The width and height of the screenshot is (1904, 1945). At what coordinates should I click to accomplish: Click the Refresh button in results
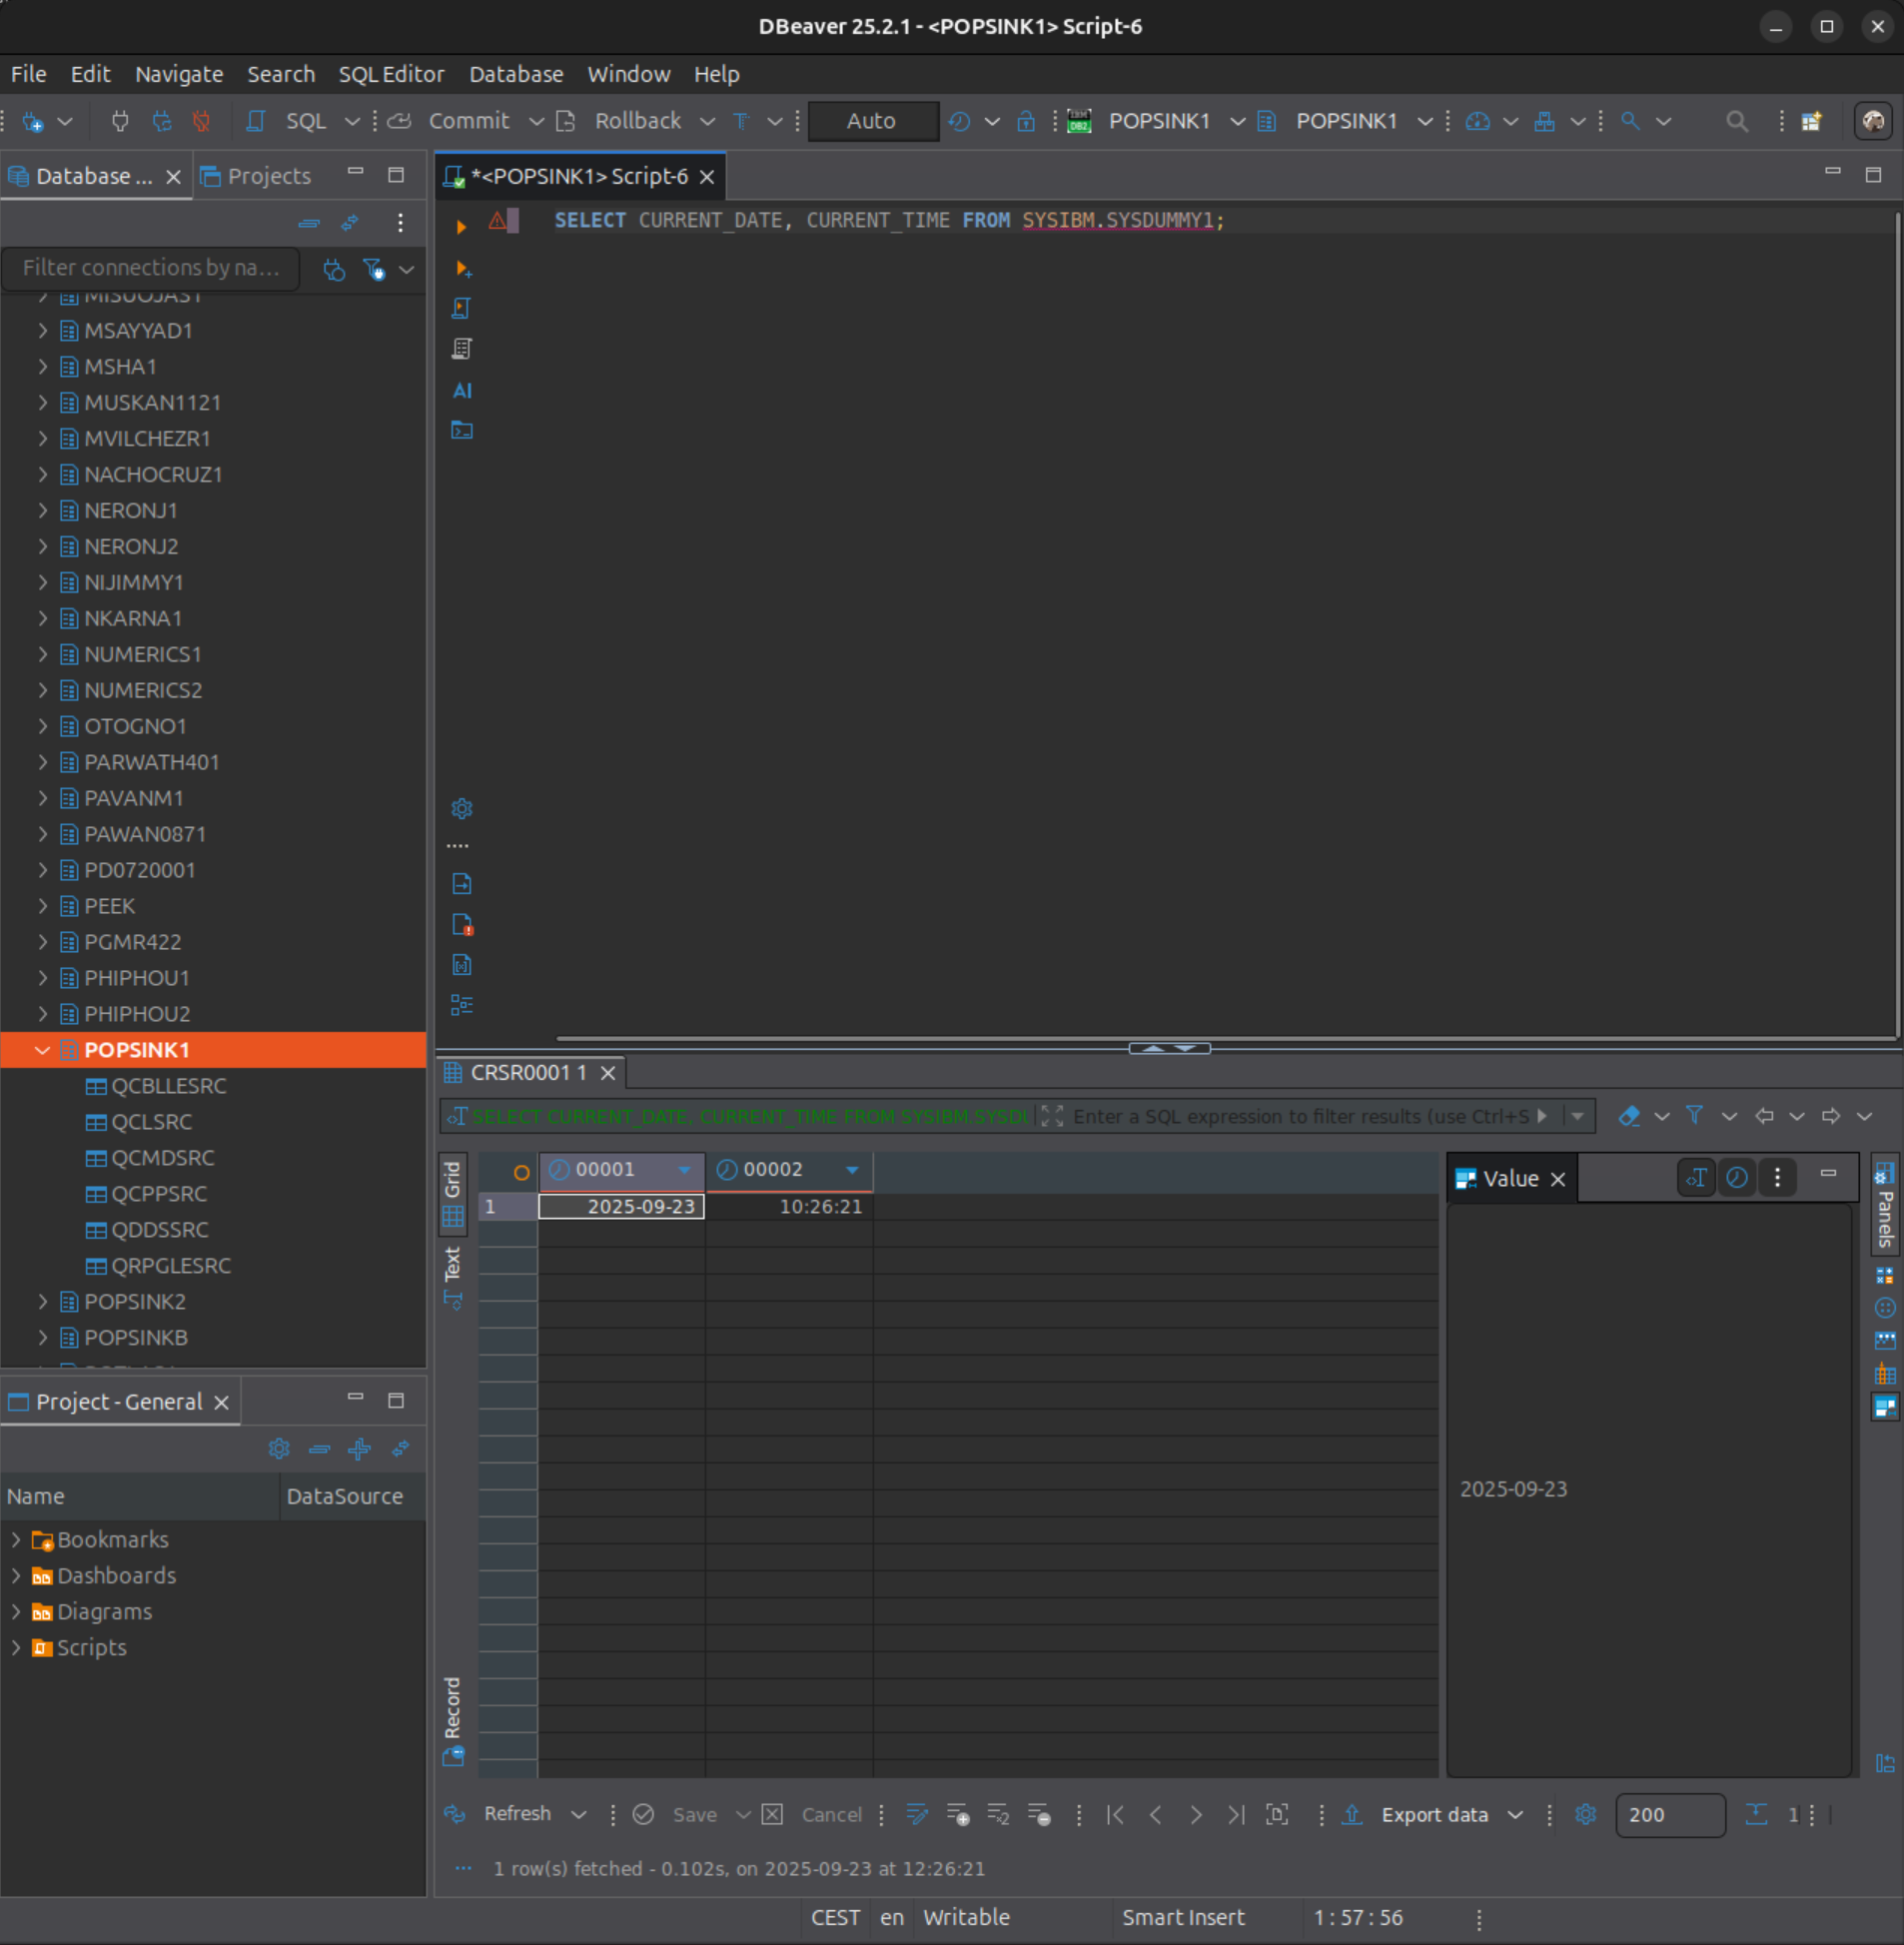coord(516,1814)
